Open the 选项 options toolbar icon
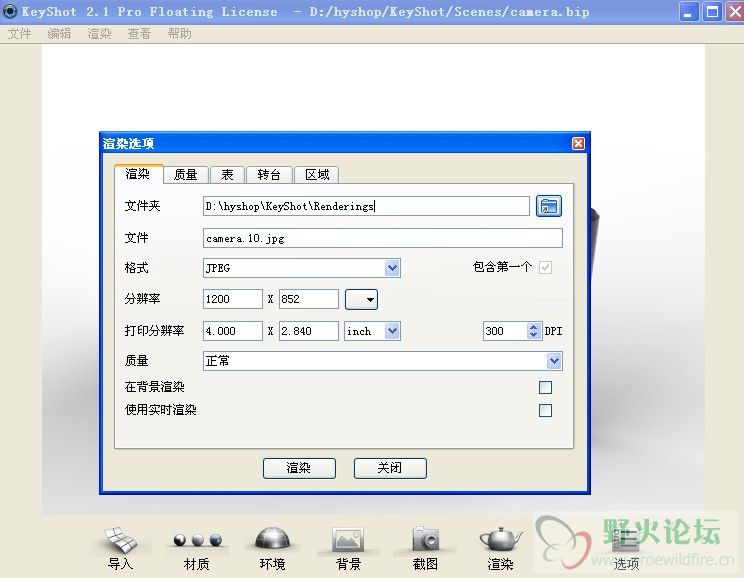Viewport: 744px width, 578px height. tap(626, 548)
